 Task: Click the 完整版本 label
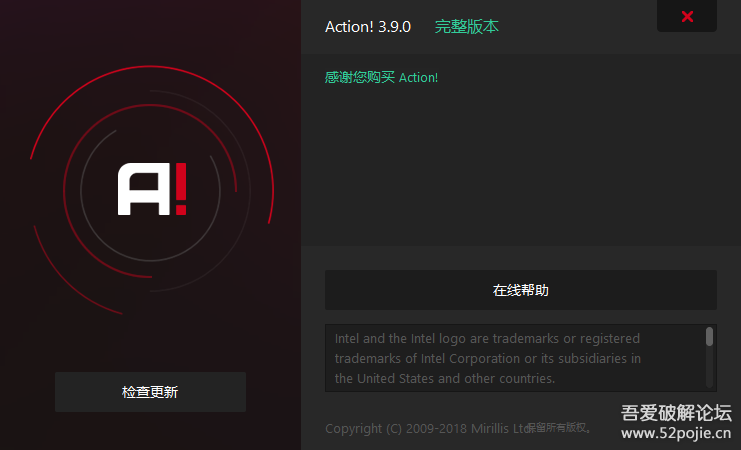point(466,27)
